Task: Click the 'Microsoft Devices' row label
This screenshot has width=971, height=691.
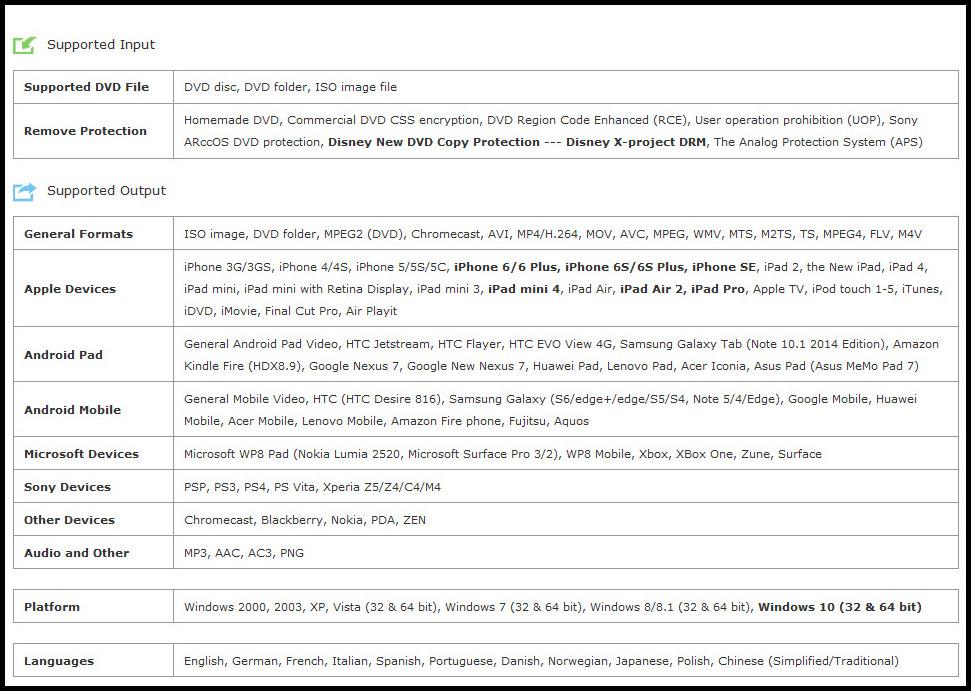Action: point(81,454)
